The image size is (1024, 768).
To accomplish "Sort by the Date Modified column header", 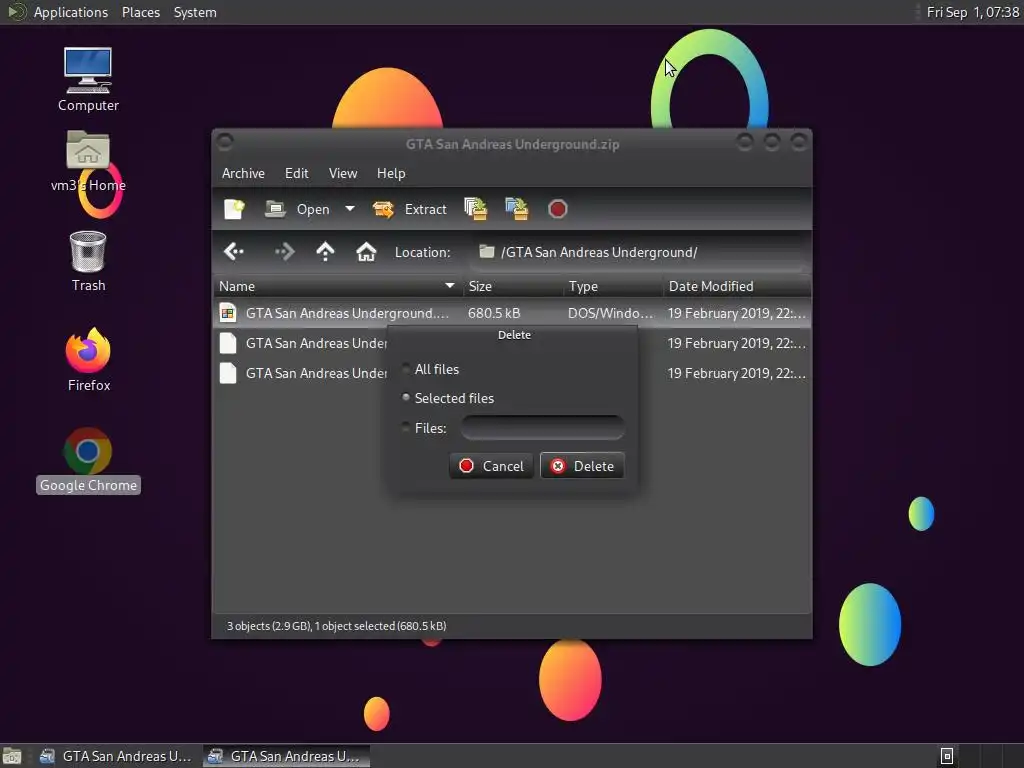I will pyautogui.click(x=737, y=286).
